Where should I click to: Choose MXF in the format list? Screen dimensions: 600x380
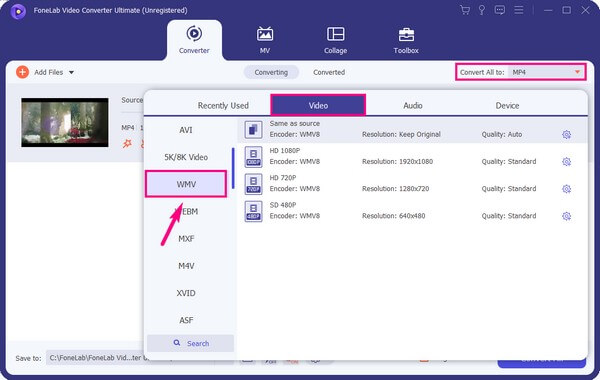coord(186,238)
